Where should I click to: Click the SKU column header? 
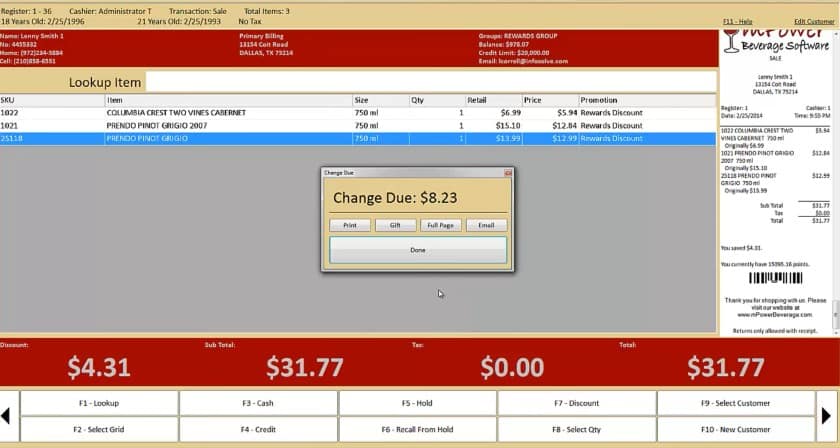point(52,100)
